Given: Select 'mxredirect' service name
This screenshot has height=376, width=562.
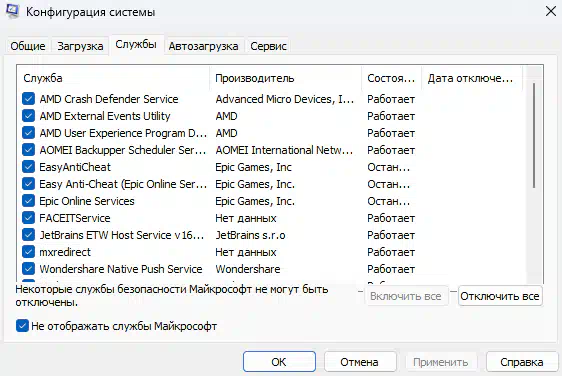Looking at the screenshot, I should 65,252.
